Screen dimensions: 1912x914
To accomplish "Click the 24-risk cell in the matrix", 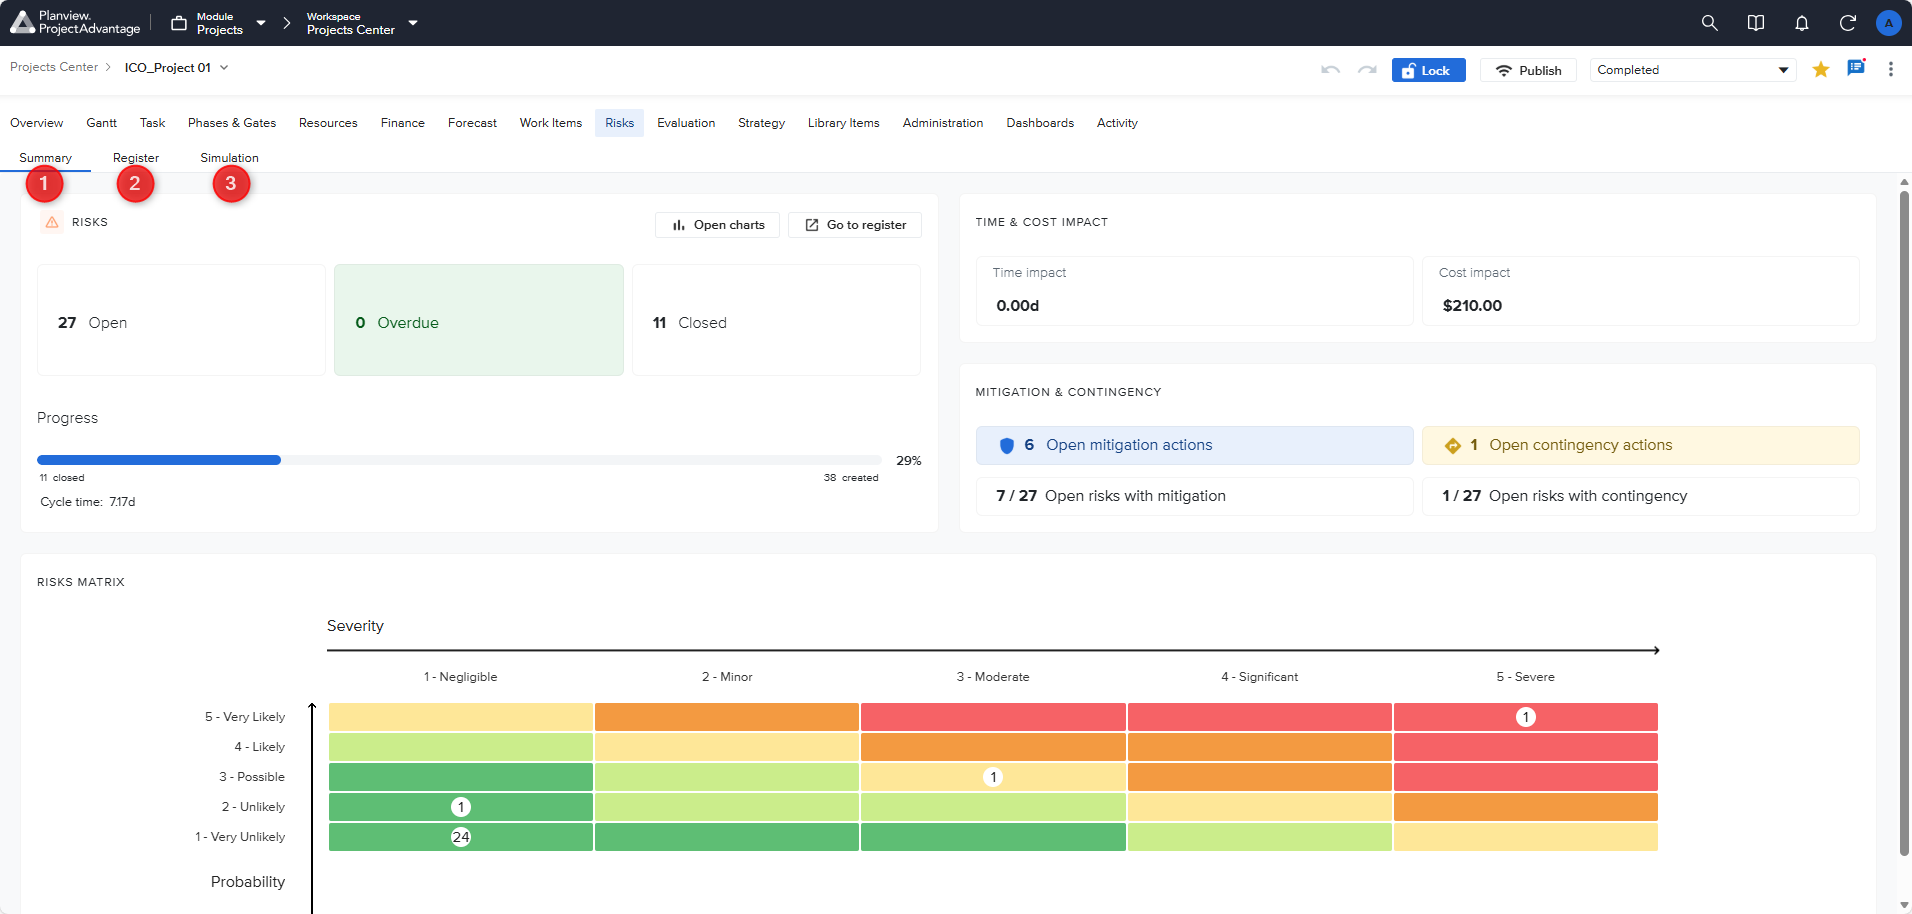I will (x=461, y=837).
